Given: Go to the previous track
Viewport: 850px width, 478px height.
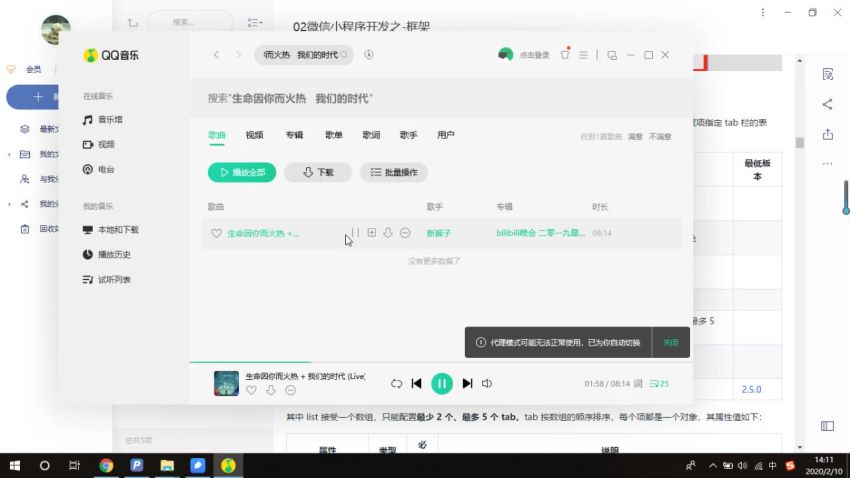Looking at the screenshot, I should coord(417,384).
